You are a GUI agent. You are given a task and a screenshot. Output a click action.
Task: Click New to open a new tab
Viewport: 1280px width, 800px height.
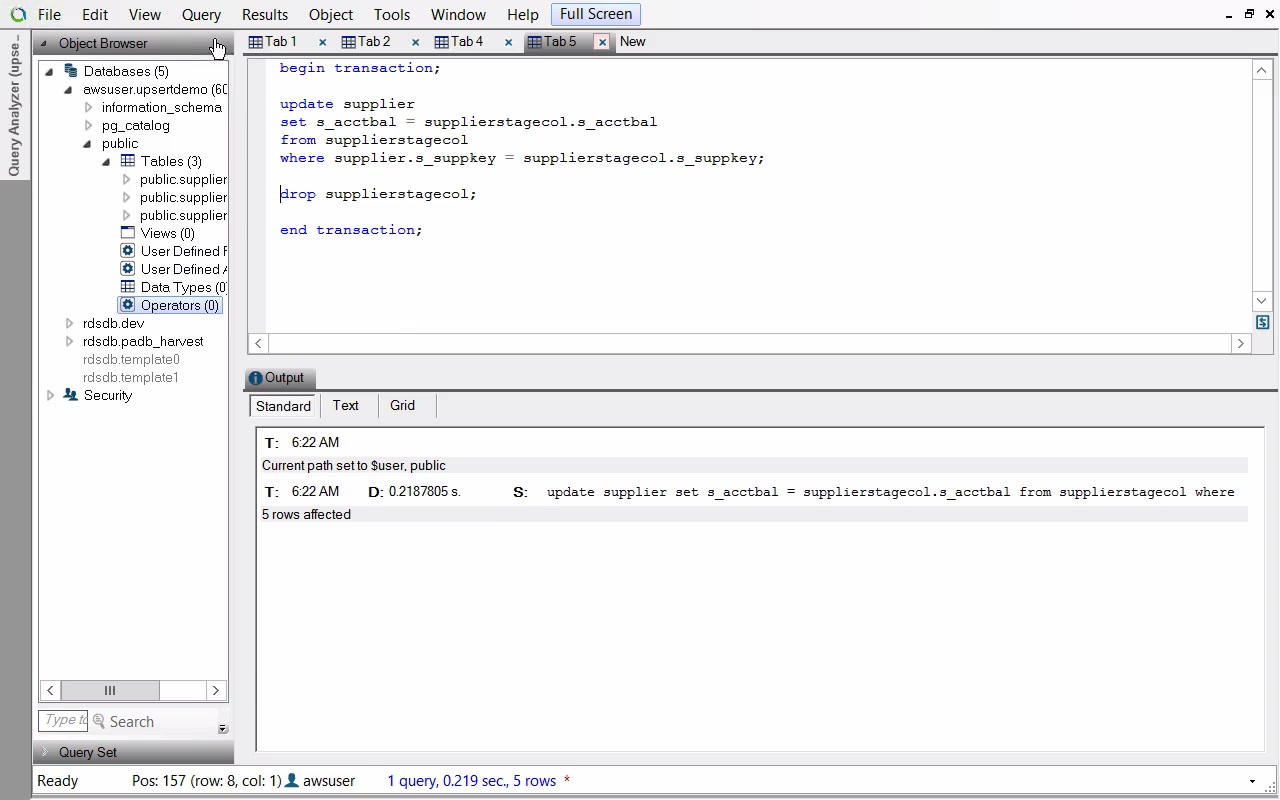[x=632, y=42]
